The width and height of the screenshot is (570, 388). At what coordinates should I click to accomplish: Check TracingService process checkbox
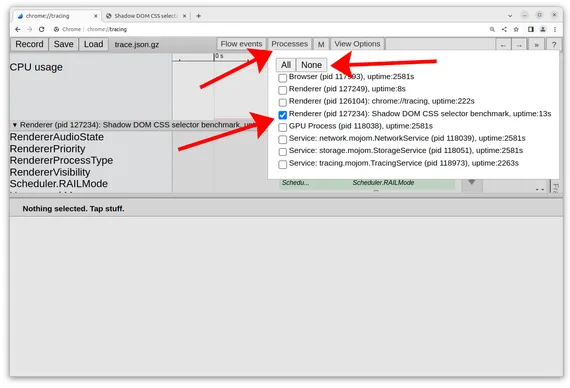point(282,164)
